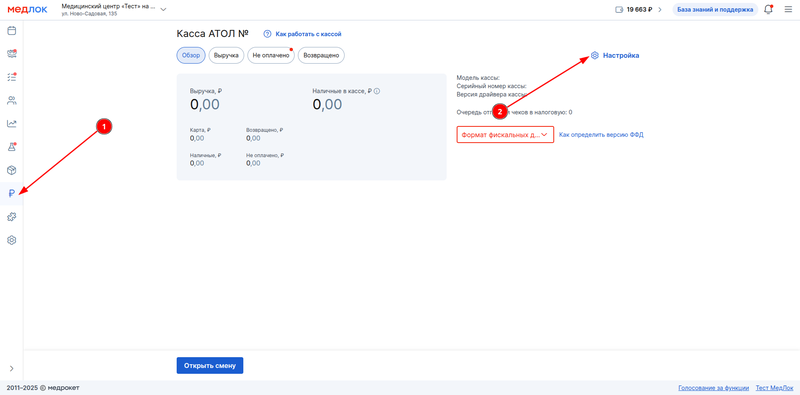Select the Возвращено tab
This screenshot has height=395, width=800.
point(321,55)
